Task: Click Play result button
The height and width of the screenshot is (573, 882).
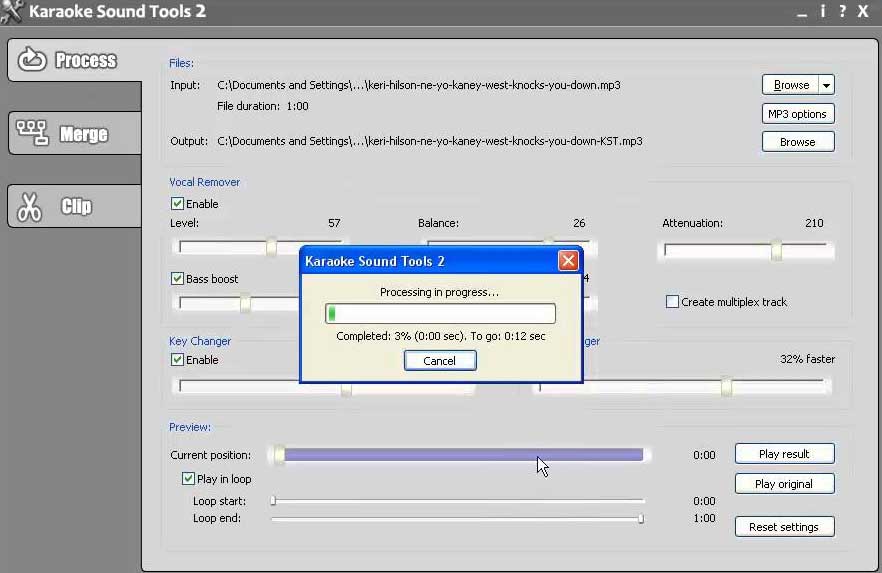Action: 784,454
